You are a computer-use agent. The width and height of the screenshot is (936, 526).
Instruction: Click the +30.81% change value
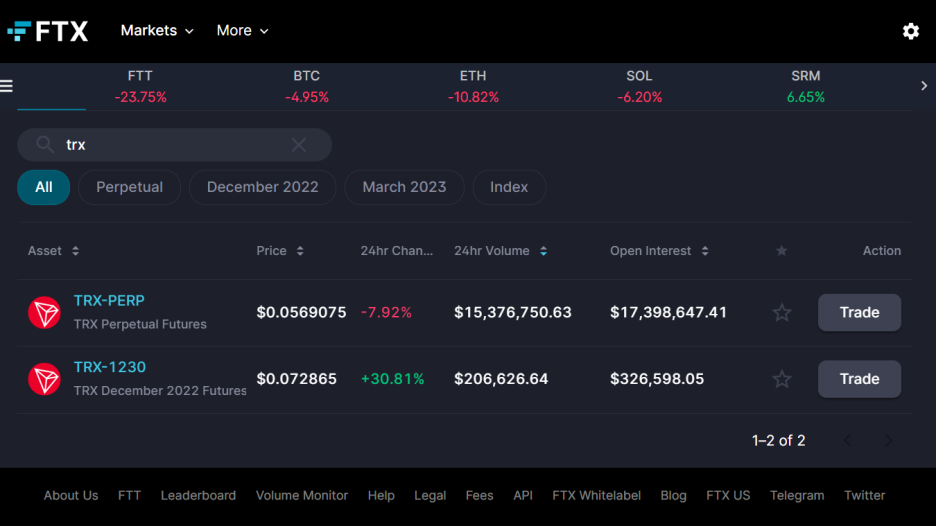pos(393,379)
